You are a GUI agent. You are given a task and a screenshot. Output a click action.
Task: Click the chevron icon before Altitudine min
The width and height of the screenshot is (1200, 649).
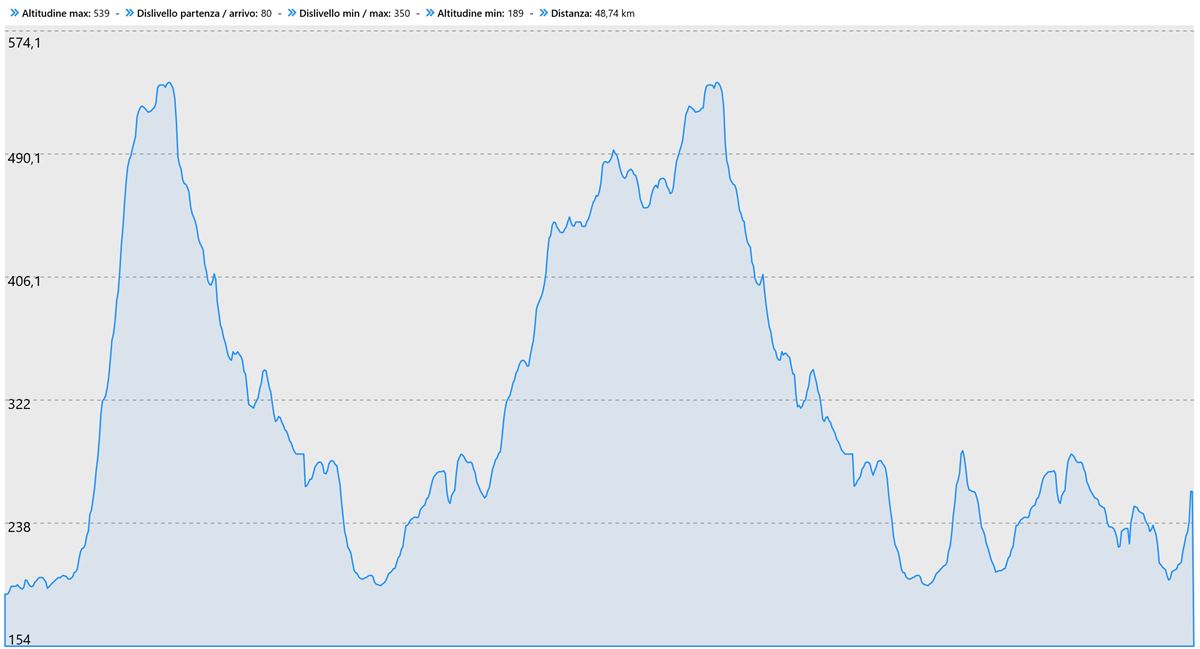click(x=429, y=14)
